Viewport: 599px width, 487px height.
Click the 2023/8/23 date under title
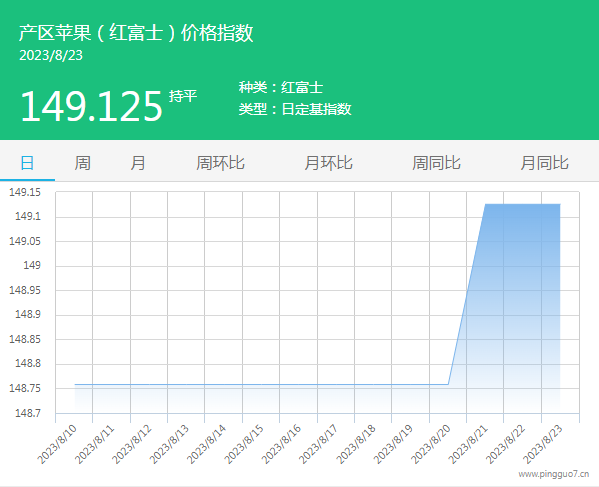click(51, 55)
